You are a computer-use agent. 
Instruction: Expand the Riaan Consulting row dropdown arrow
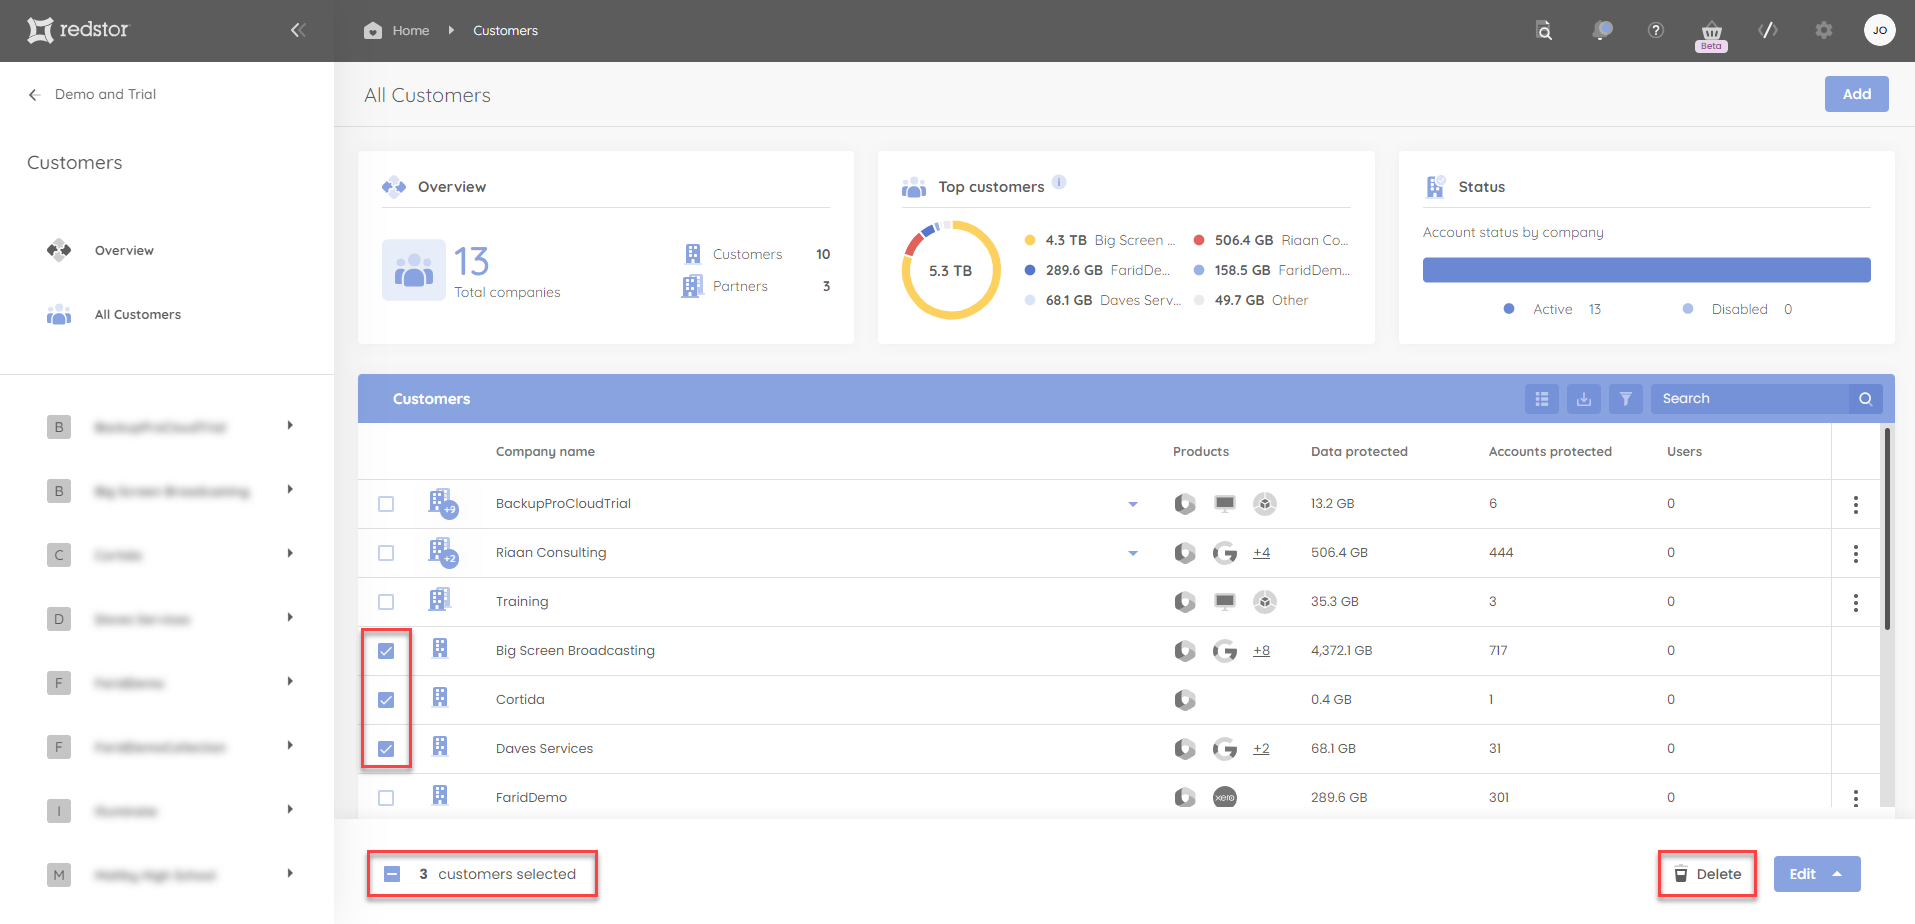(1133, 553)
